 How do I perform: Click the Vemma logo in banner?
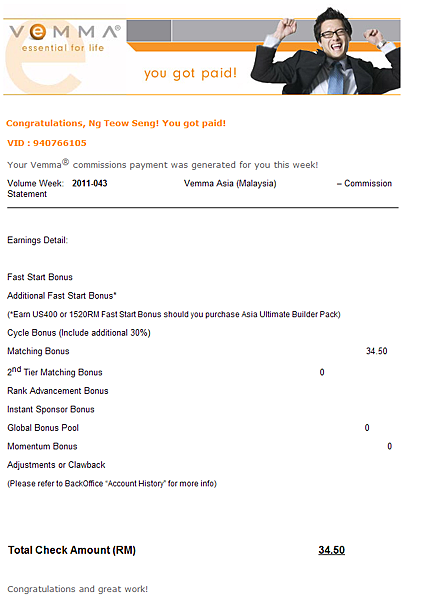(x=65, y=38)
